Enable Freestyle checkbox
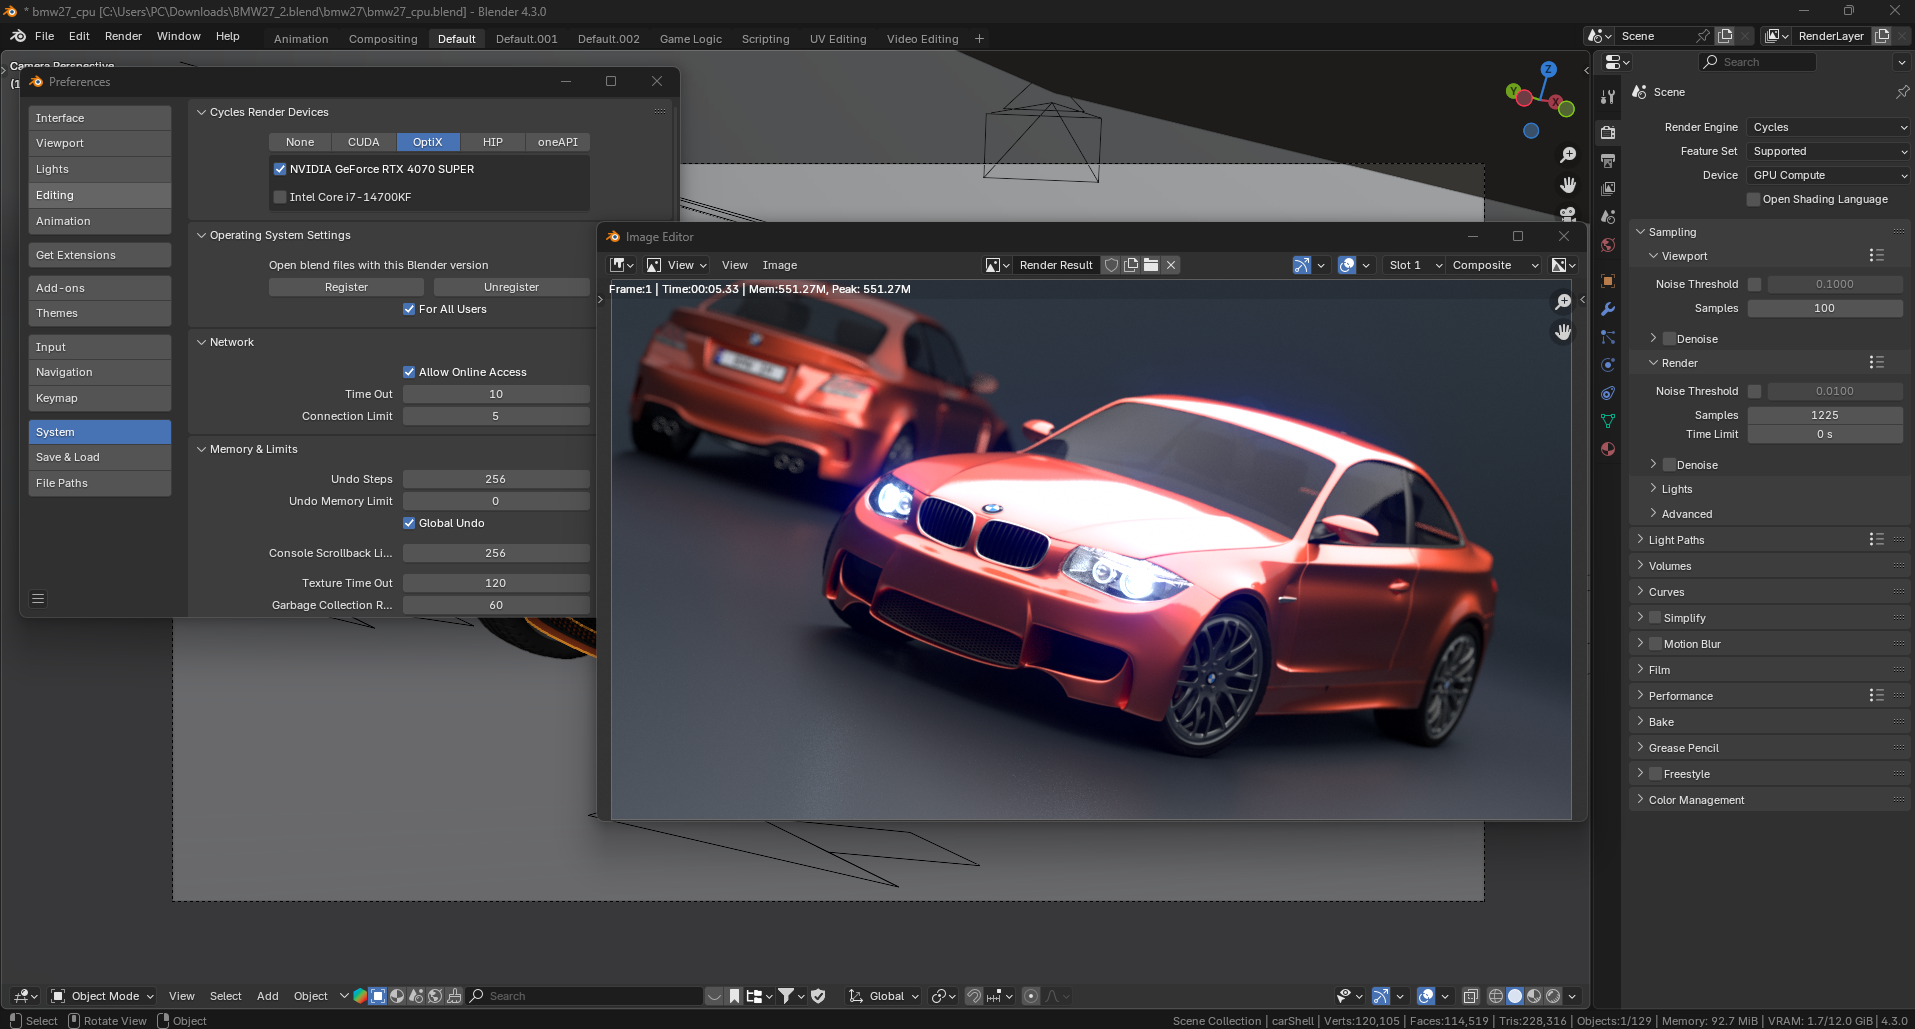 pyautogui.click(x=1655, y=774)
